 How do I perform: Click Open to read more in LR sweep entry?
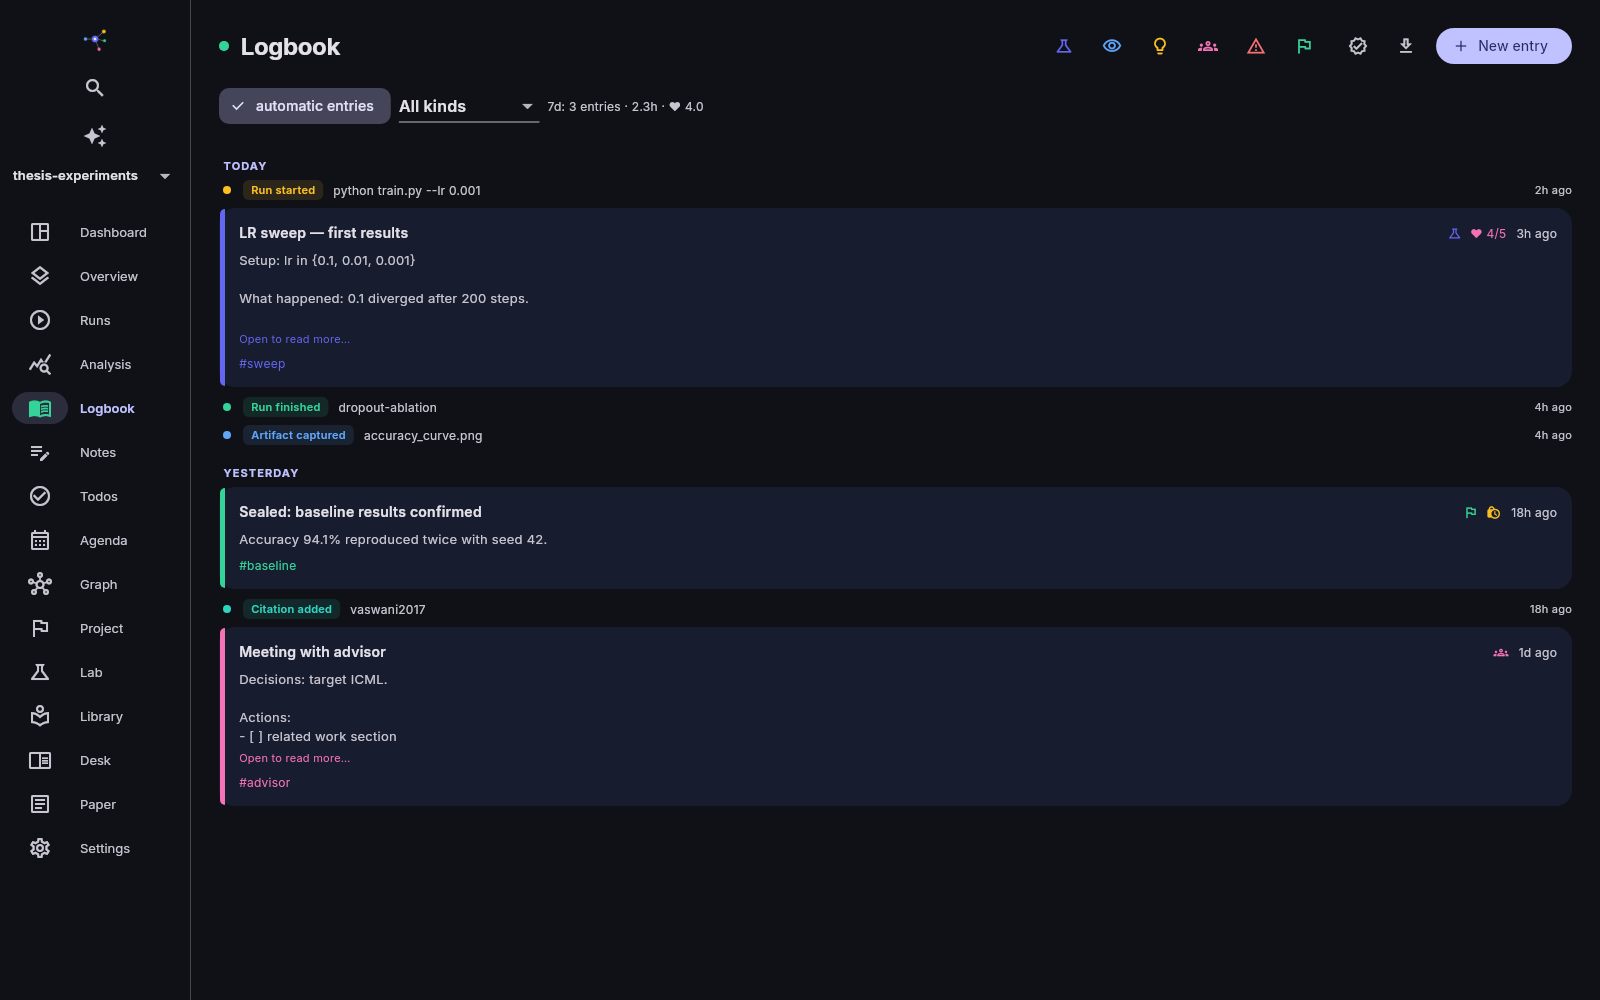294,340
